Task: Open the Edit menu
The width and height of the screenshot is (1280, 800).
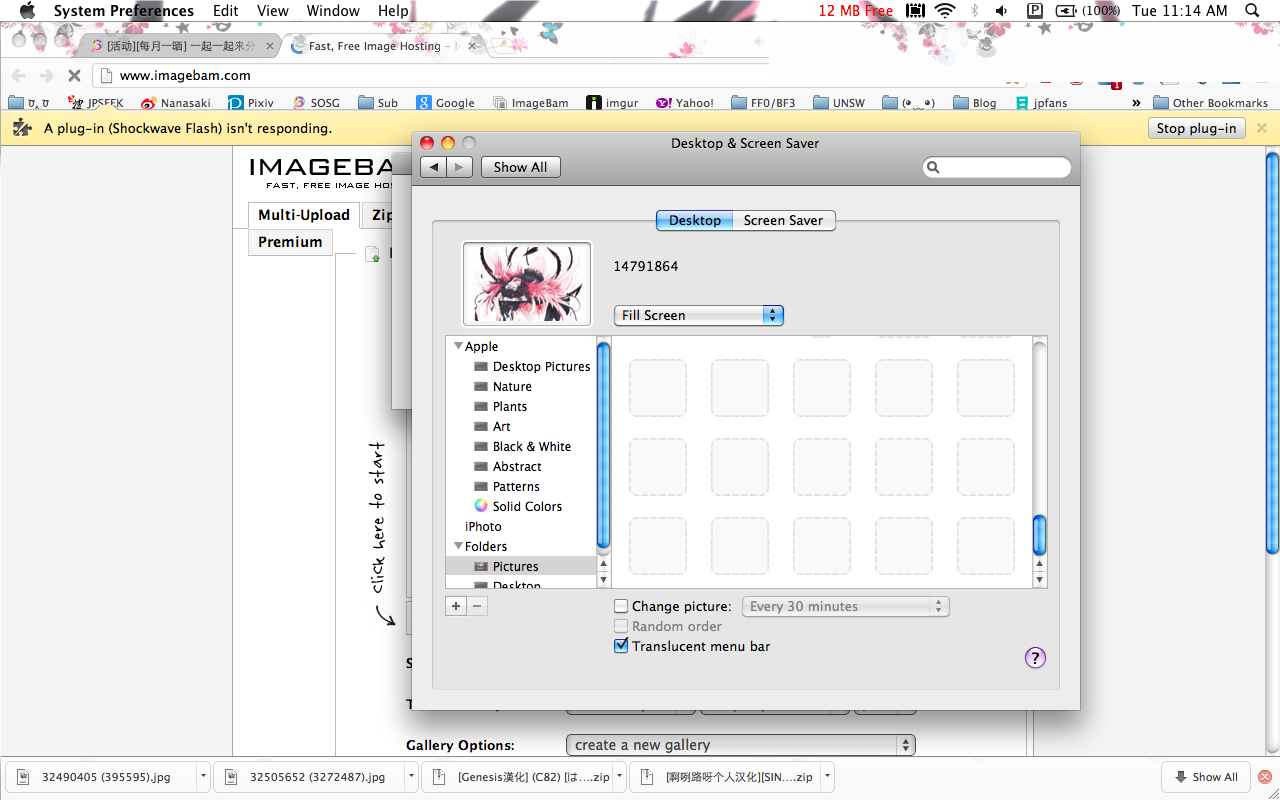Action: (226, 11)
